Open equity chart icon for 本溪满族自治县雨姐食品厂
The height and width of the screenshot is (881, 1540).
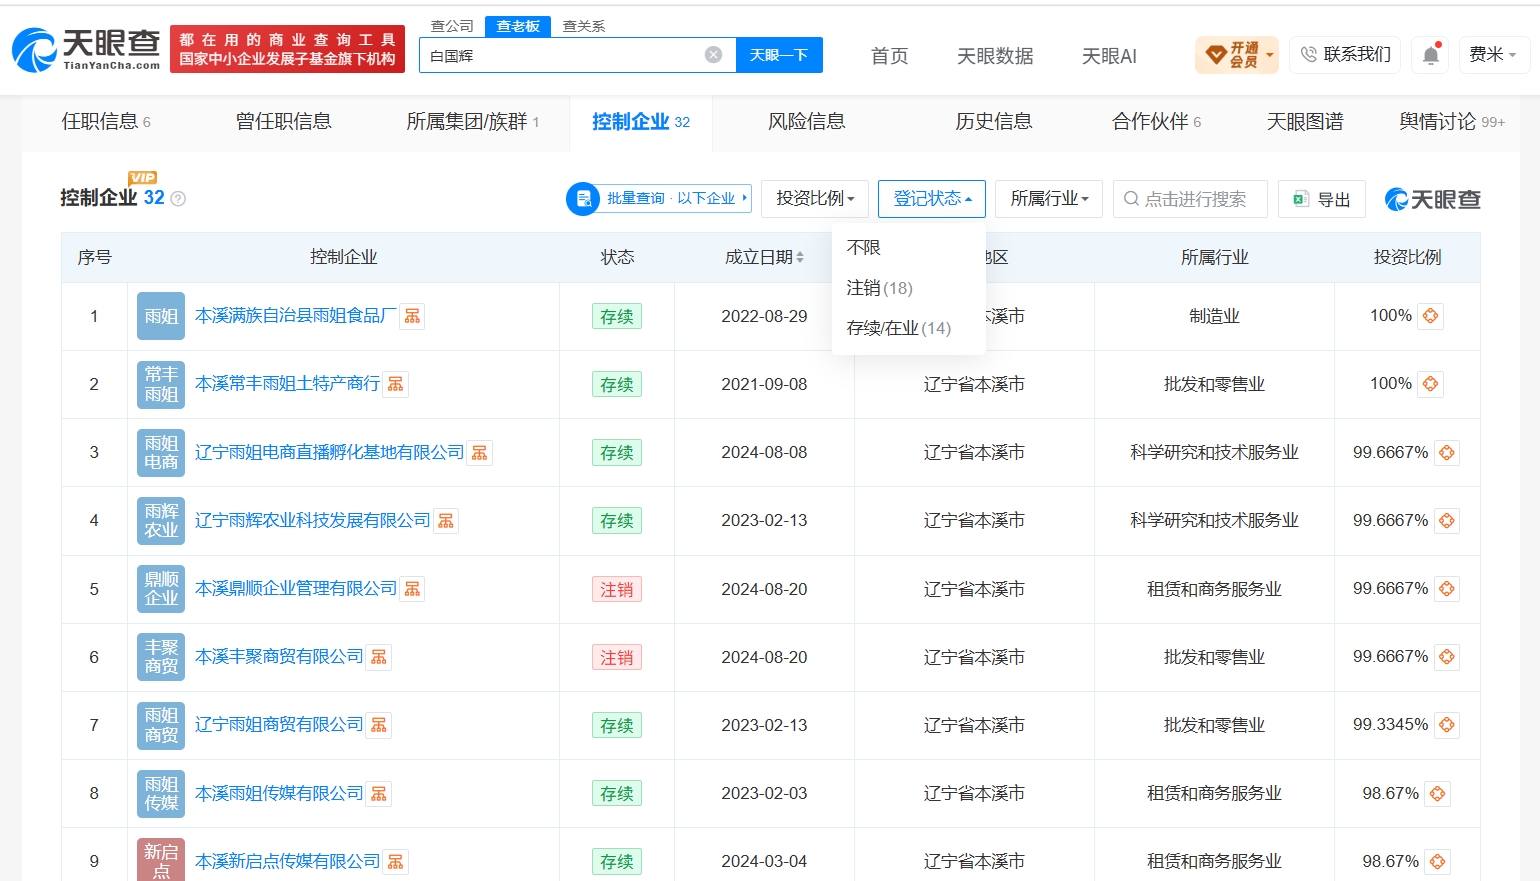(x=412, y=316)
